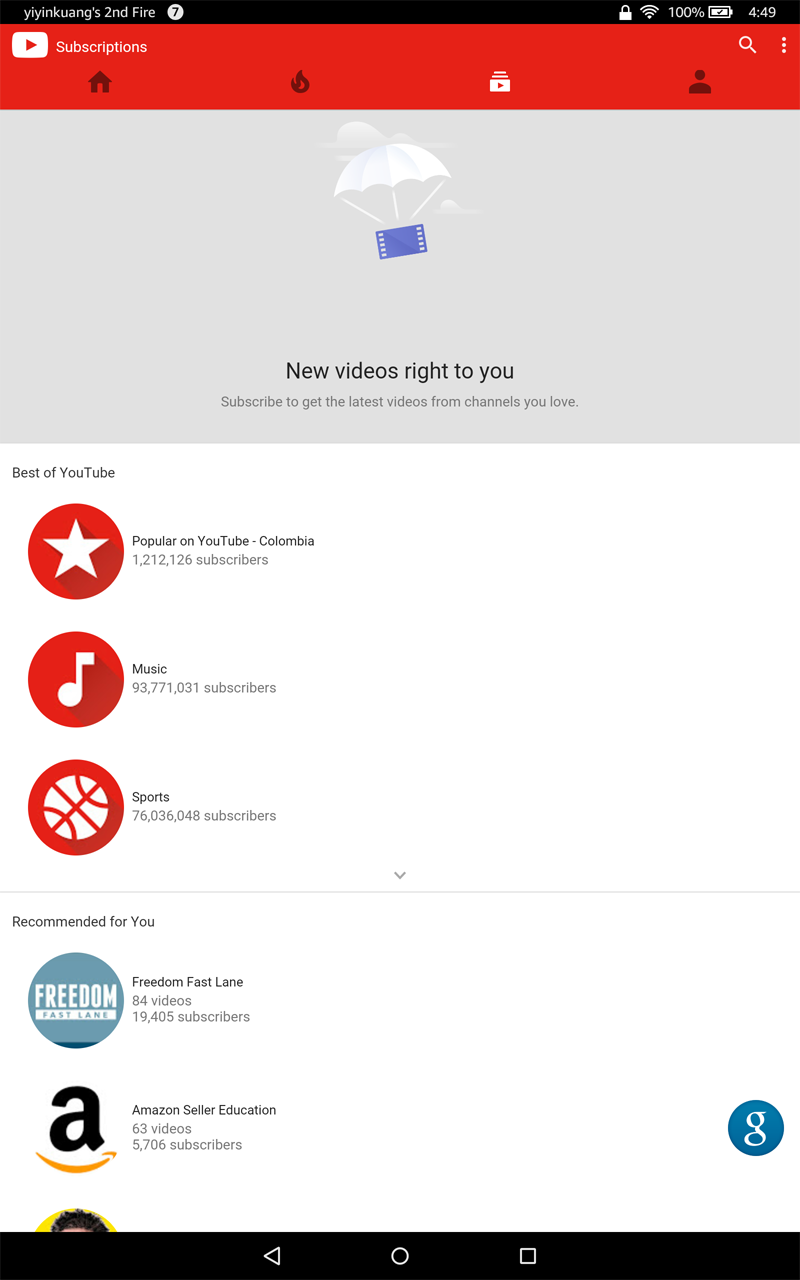Viewport: 800px width, 1280px height.
Task: Switch to the Trending flame tab
Action: point(300,82)
